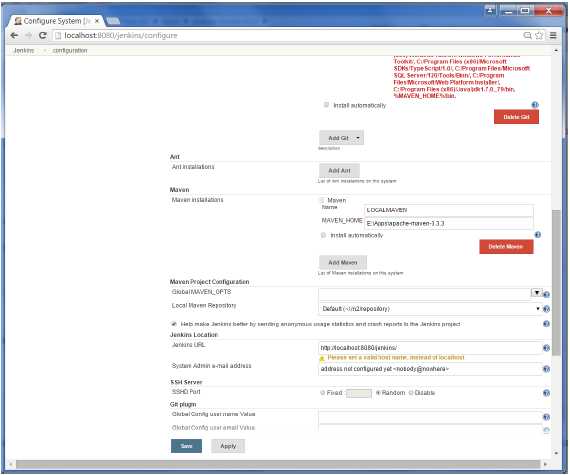570x475 pixels.
Task: Toggle Maven Install automatically checkbox
Action: (323, 236)
